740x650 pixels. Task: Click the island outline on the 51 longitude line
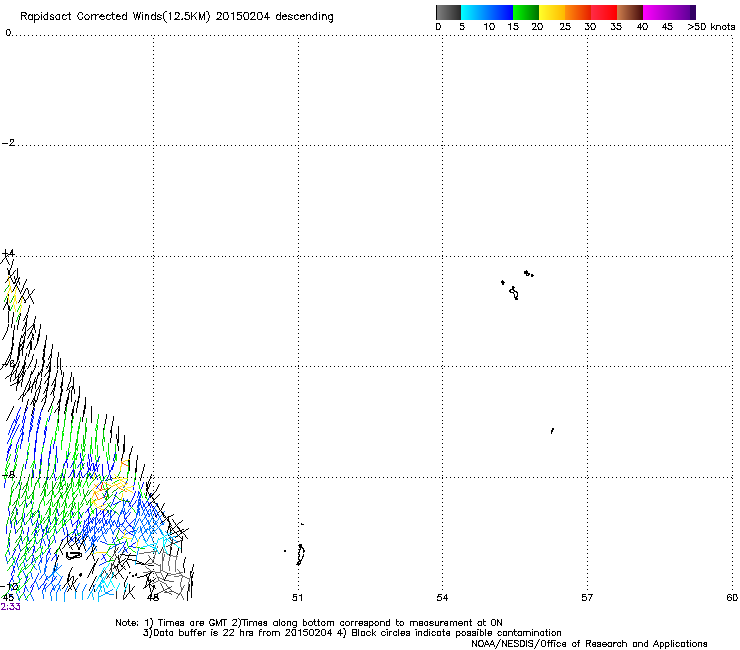[301, 554]
